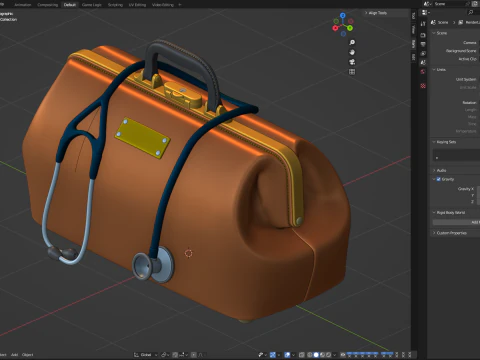Toggle snapping magnet button

175,355
